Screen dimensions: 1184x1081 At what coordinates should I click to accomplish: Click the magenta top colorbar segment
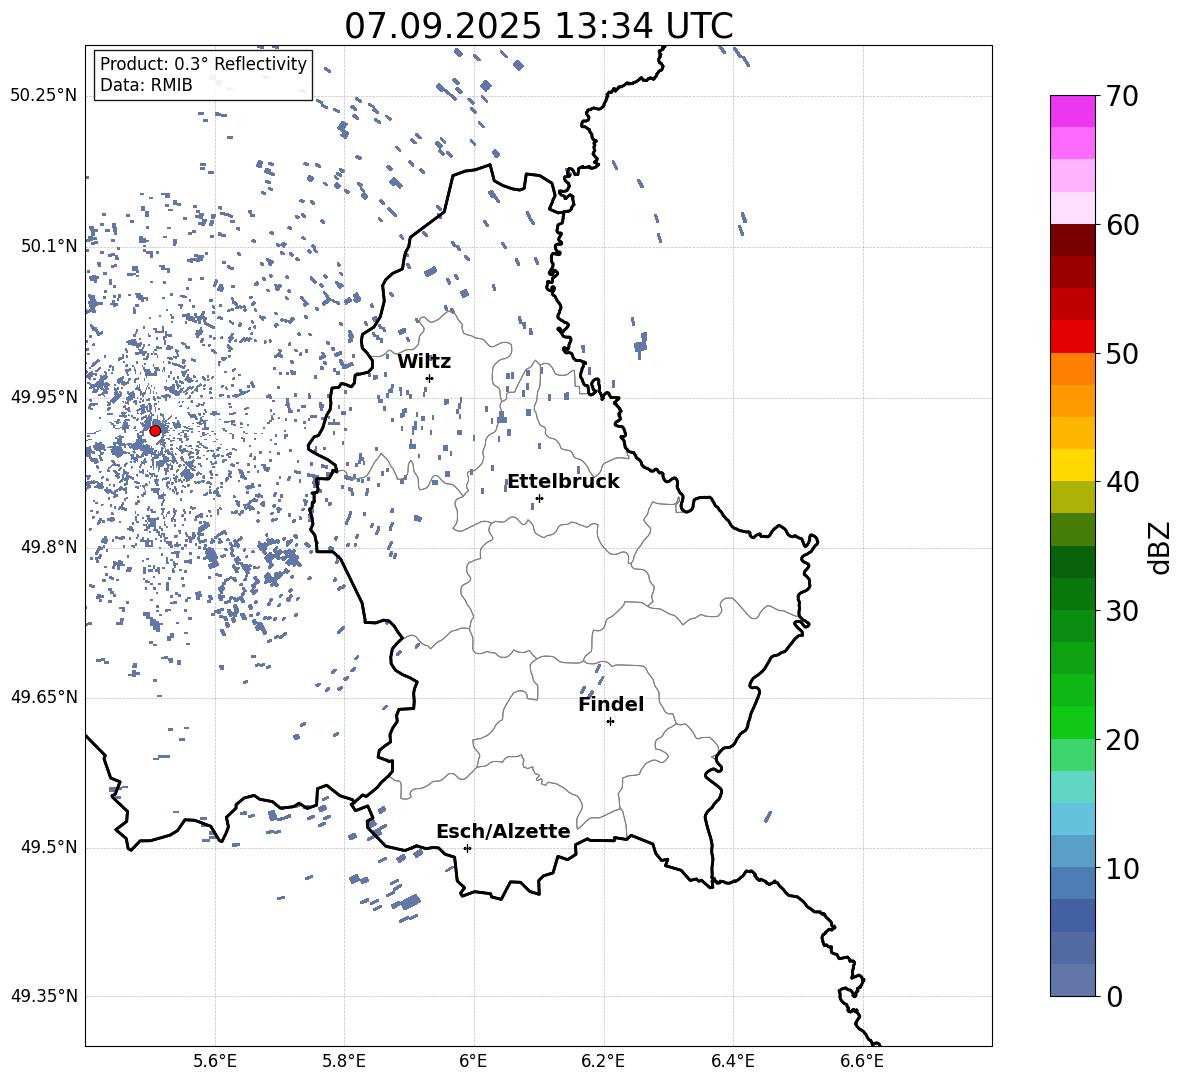point(1072,112)
